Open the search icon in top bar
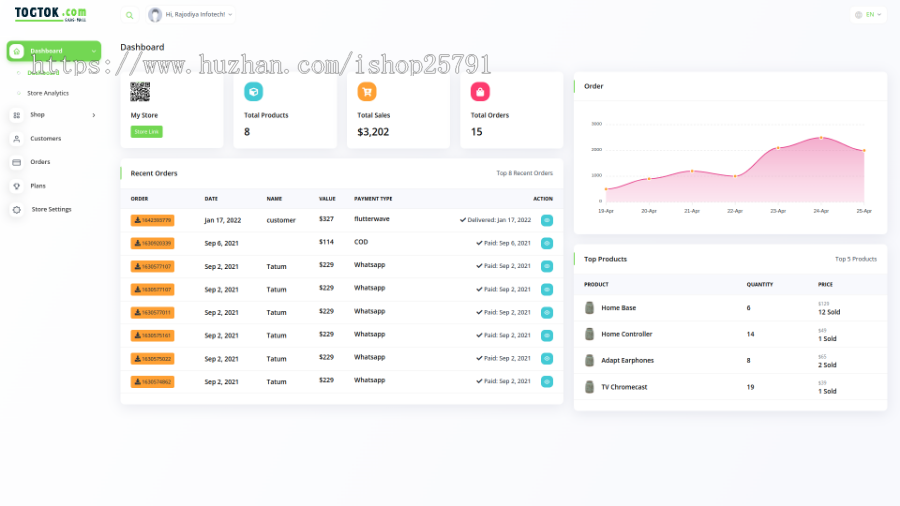900x506 pixels. tap(129, 15)
